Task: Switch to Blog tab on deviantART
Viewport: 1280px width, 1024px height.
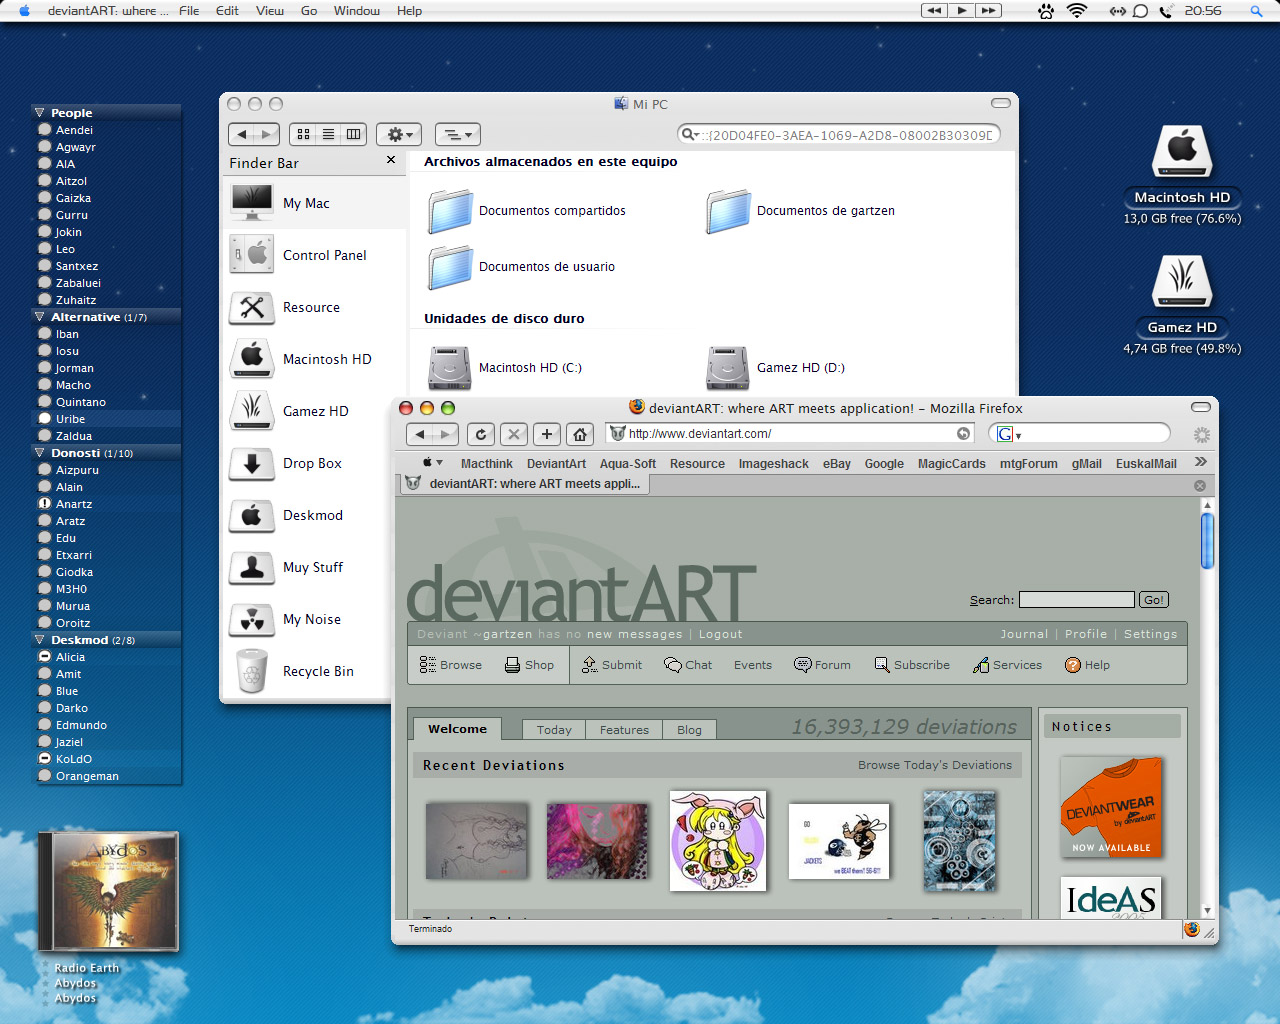Action: tap(689, 730)
